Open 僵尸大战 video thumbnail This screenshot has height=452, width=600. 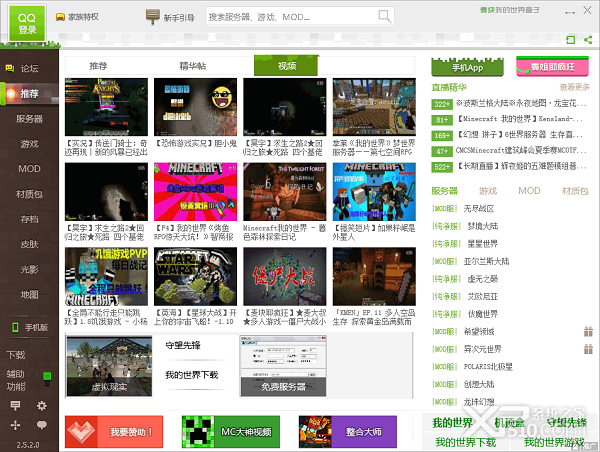(285, 276)
